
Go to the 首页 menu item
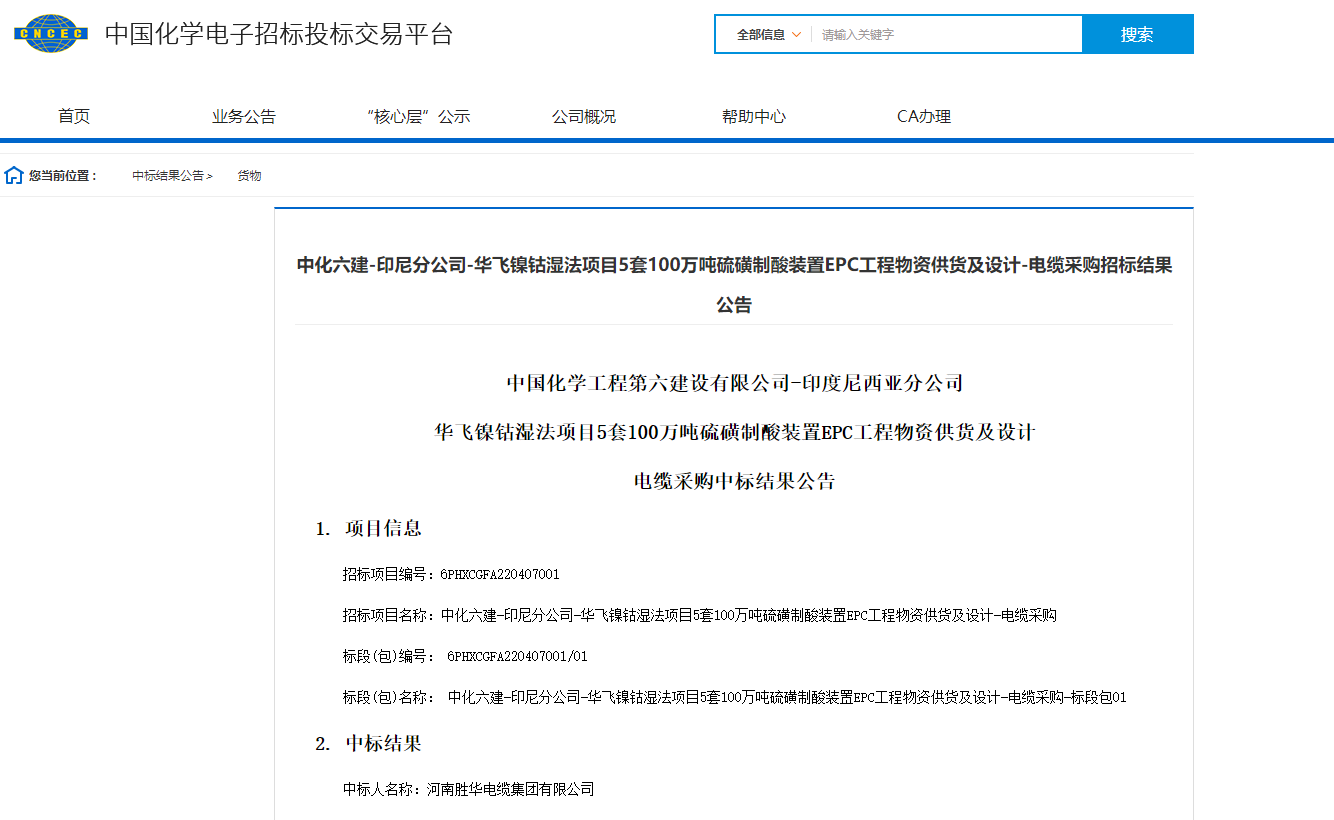tap(74, 115)
